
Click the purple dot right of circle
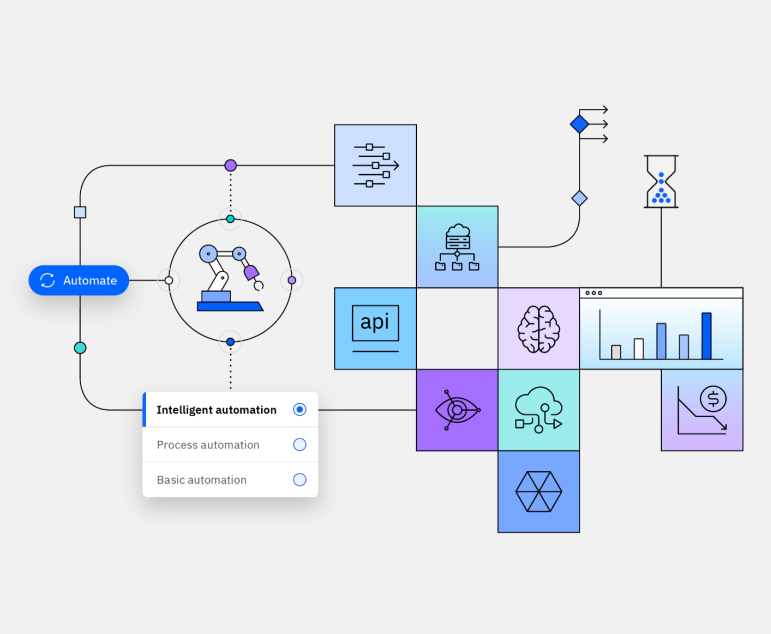(x=292, y=280)
